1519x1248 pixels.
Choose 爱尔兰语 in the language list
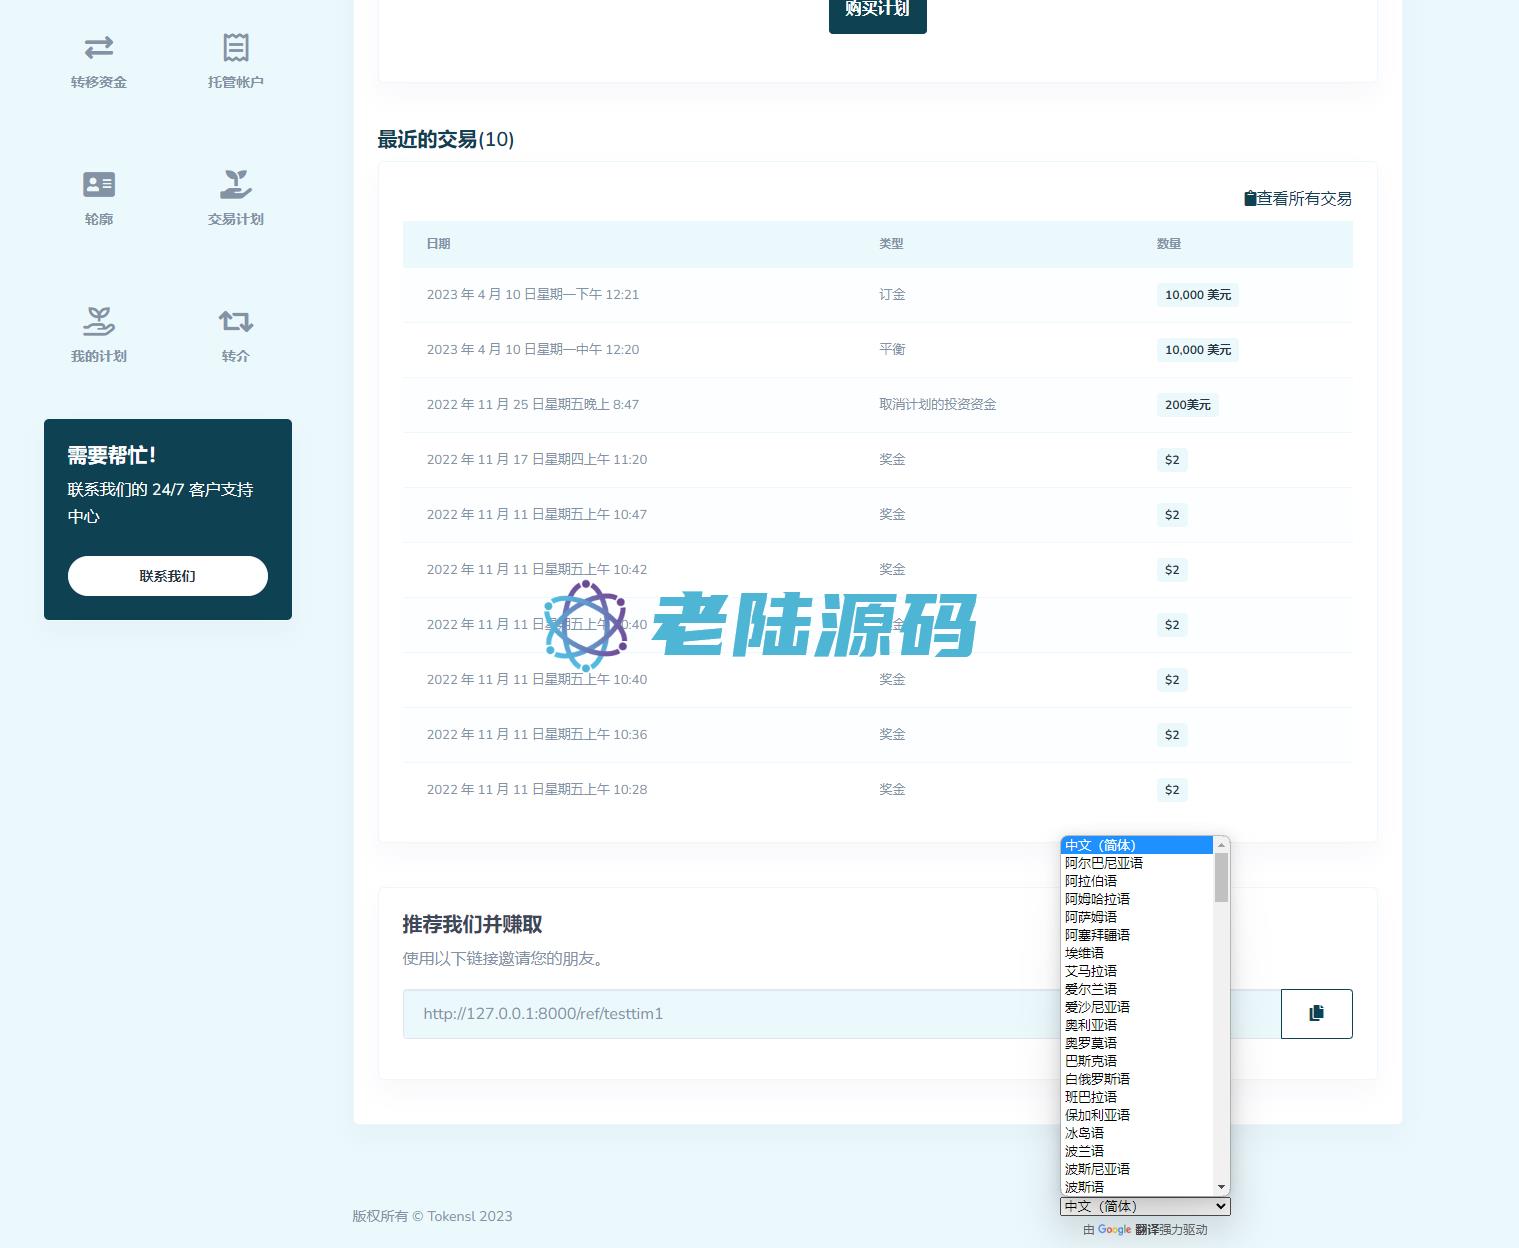1091,989
